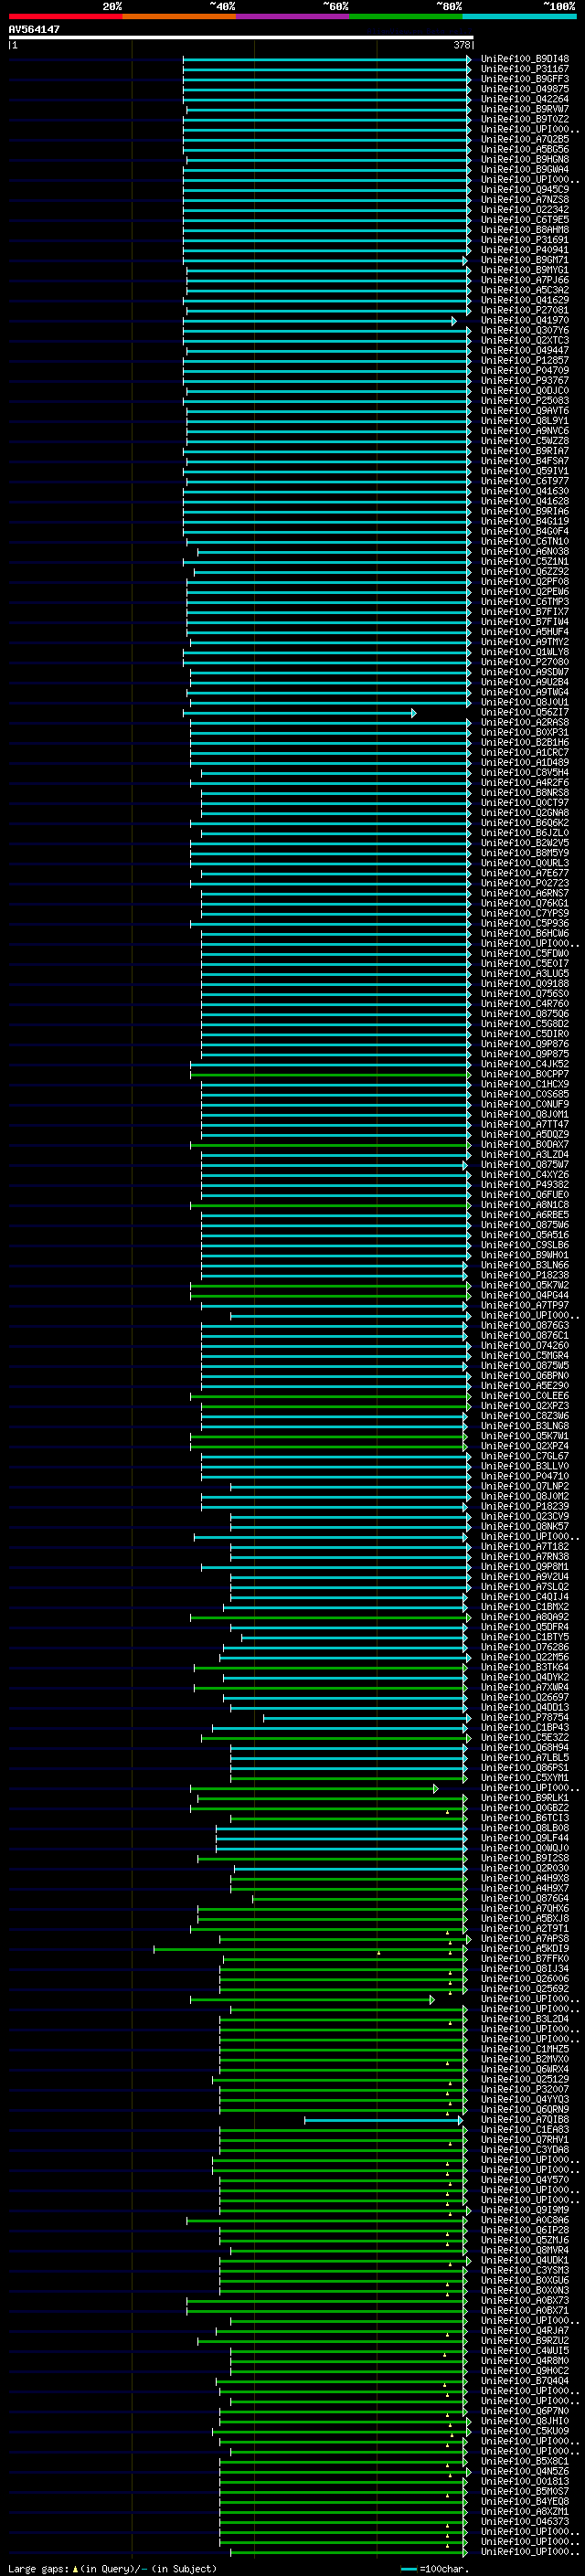Click the green ~80% identity legend segment
Screen dimensions: 585x2576
(405, 16)
